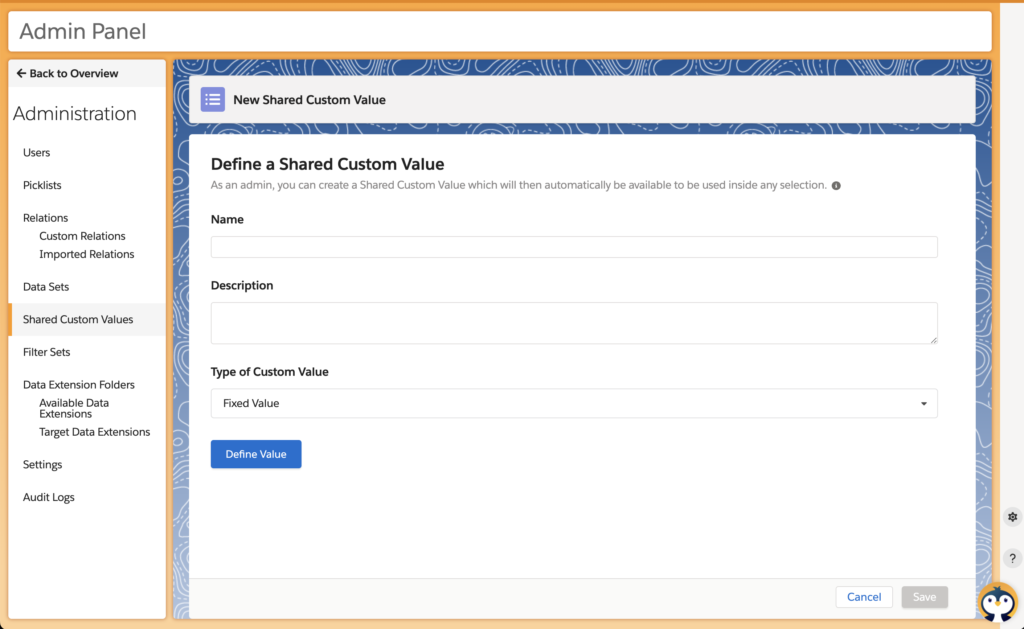Open Custom Relations under Relations

(x=82, y=236)
